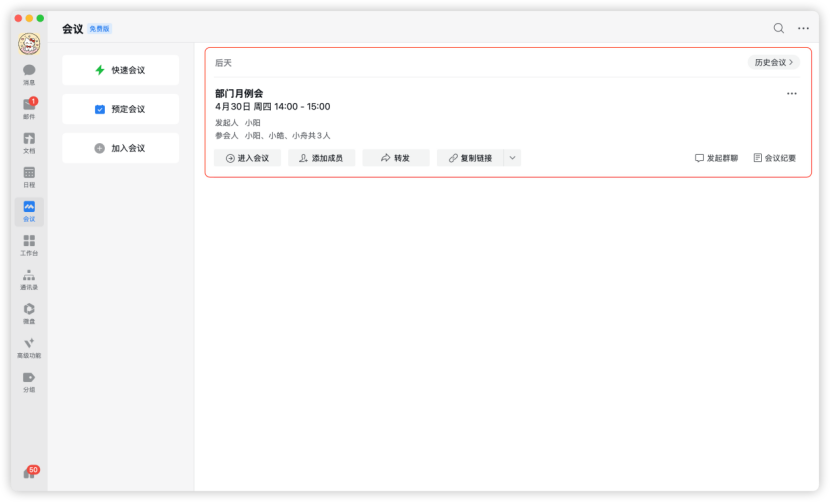This screenshot has height=502, width=830.
Task: Open the 通讯录 contacts icon
Action: pyautogui.click(x=29, y=280)
